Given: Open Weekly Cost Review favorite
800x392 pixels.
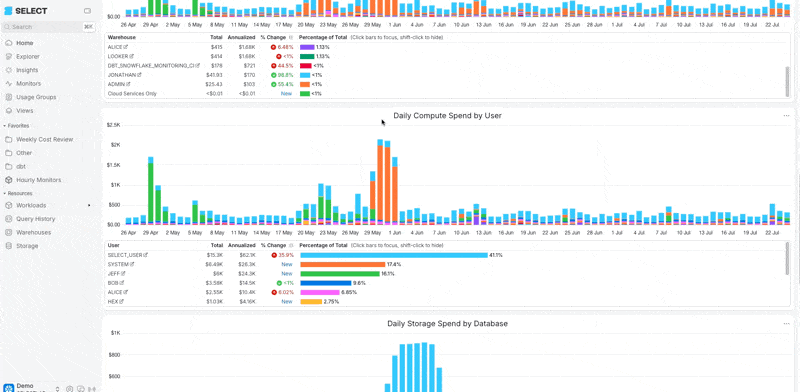Looking at the screenshot, I should click(x=44, y=139).
